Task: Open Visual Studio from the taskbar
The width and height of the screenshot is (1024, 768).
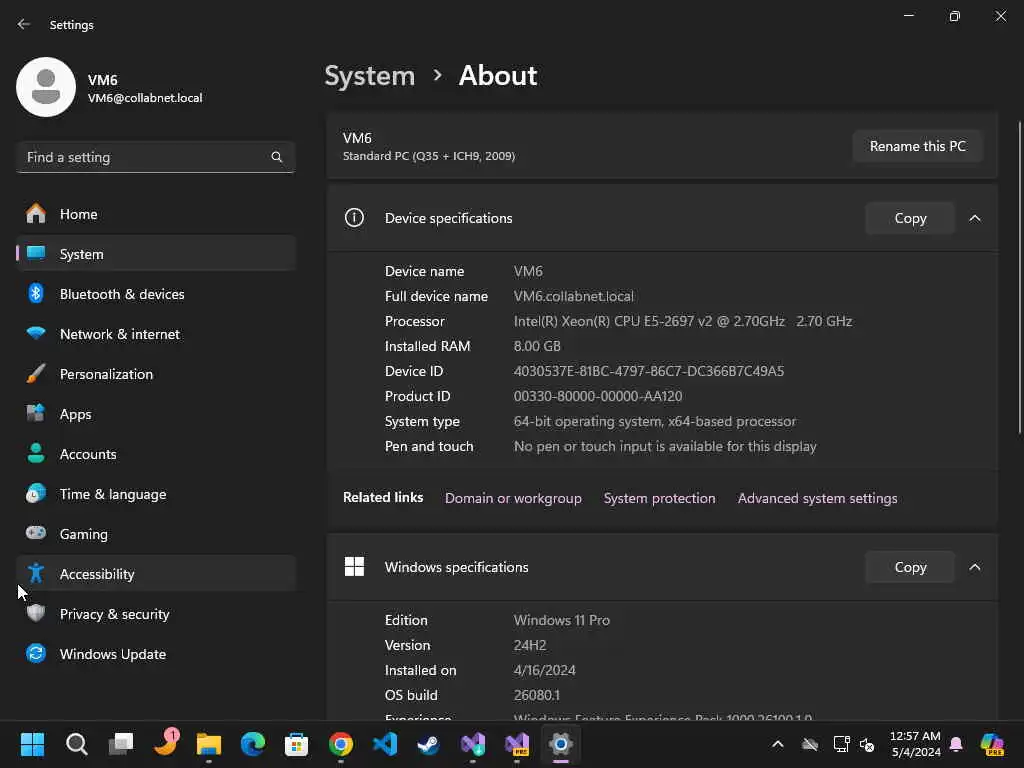Action: (473, 744)
